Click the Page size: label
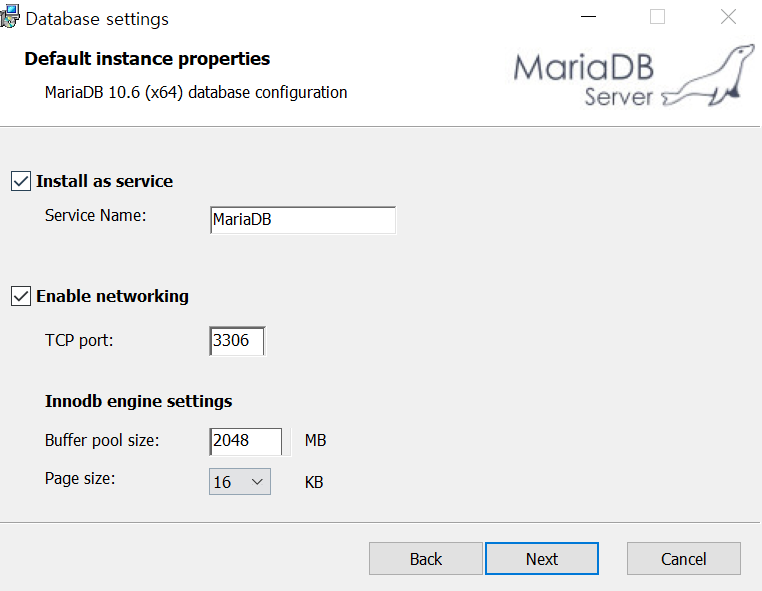762x591 pixels. [x=80, y=479]
